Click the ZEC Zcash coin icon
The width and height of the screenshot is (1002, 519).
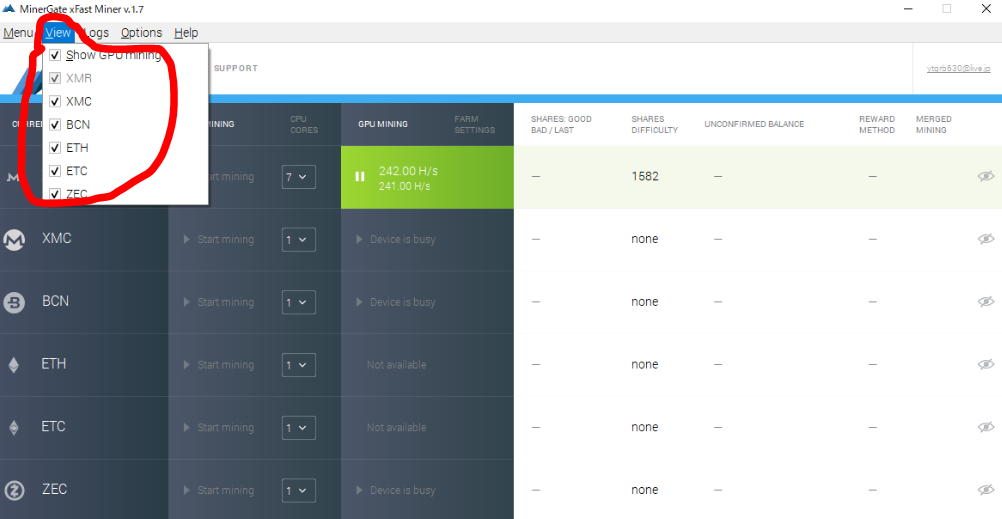[14, 490]
